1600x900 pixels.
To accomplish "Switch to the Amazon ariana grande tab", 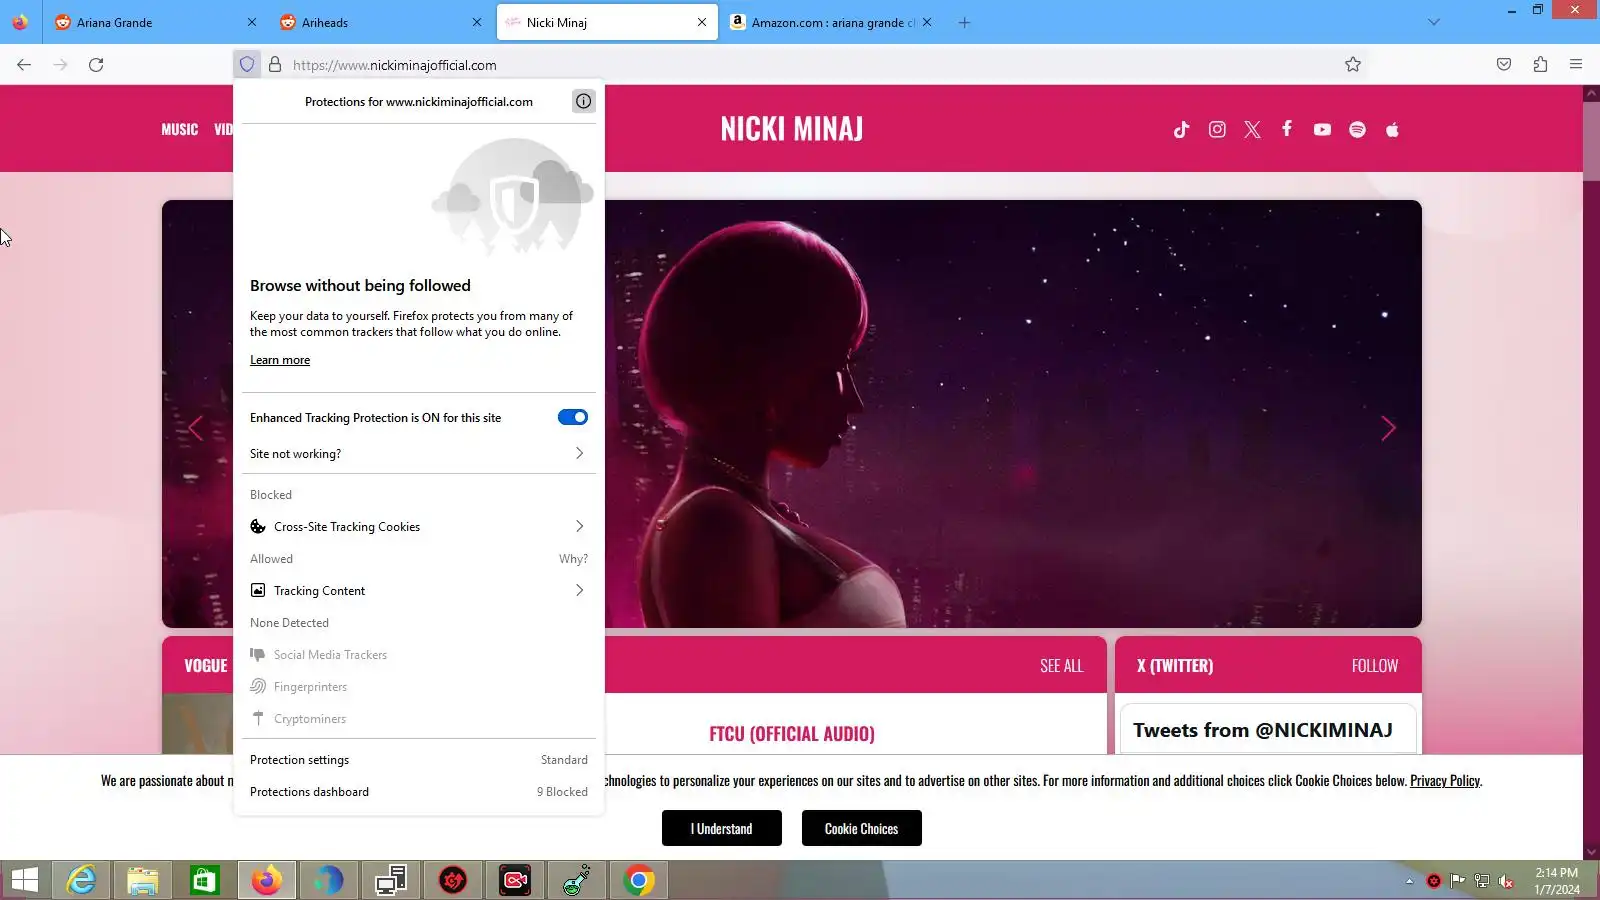I will (x=833, y=22).
